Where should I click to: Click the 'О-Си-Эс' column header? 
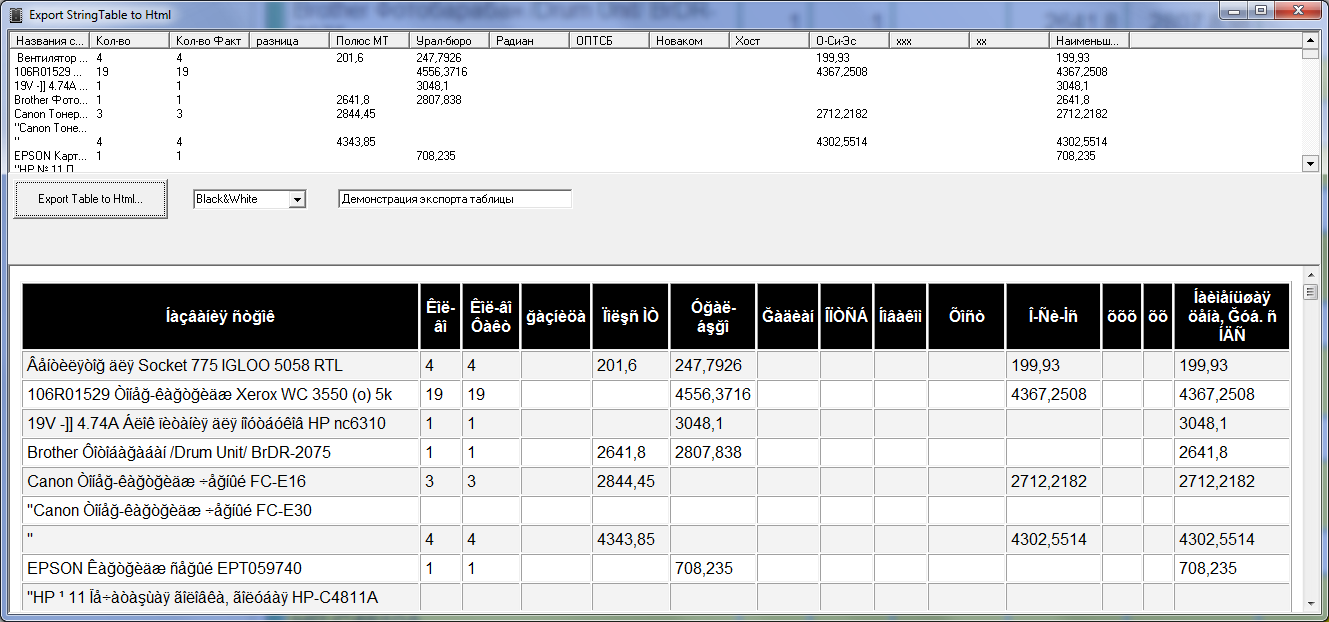[850, 41]
